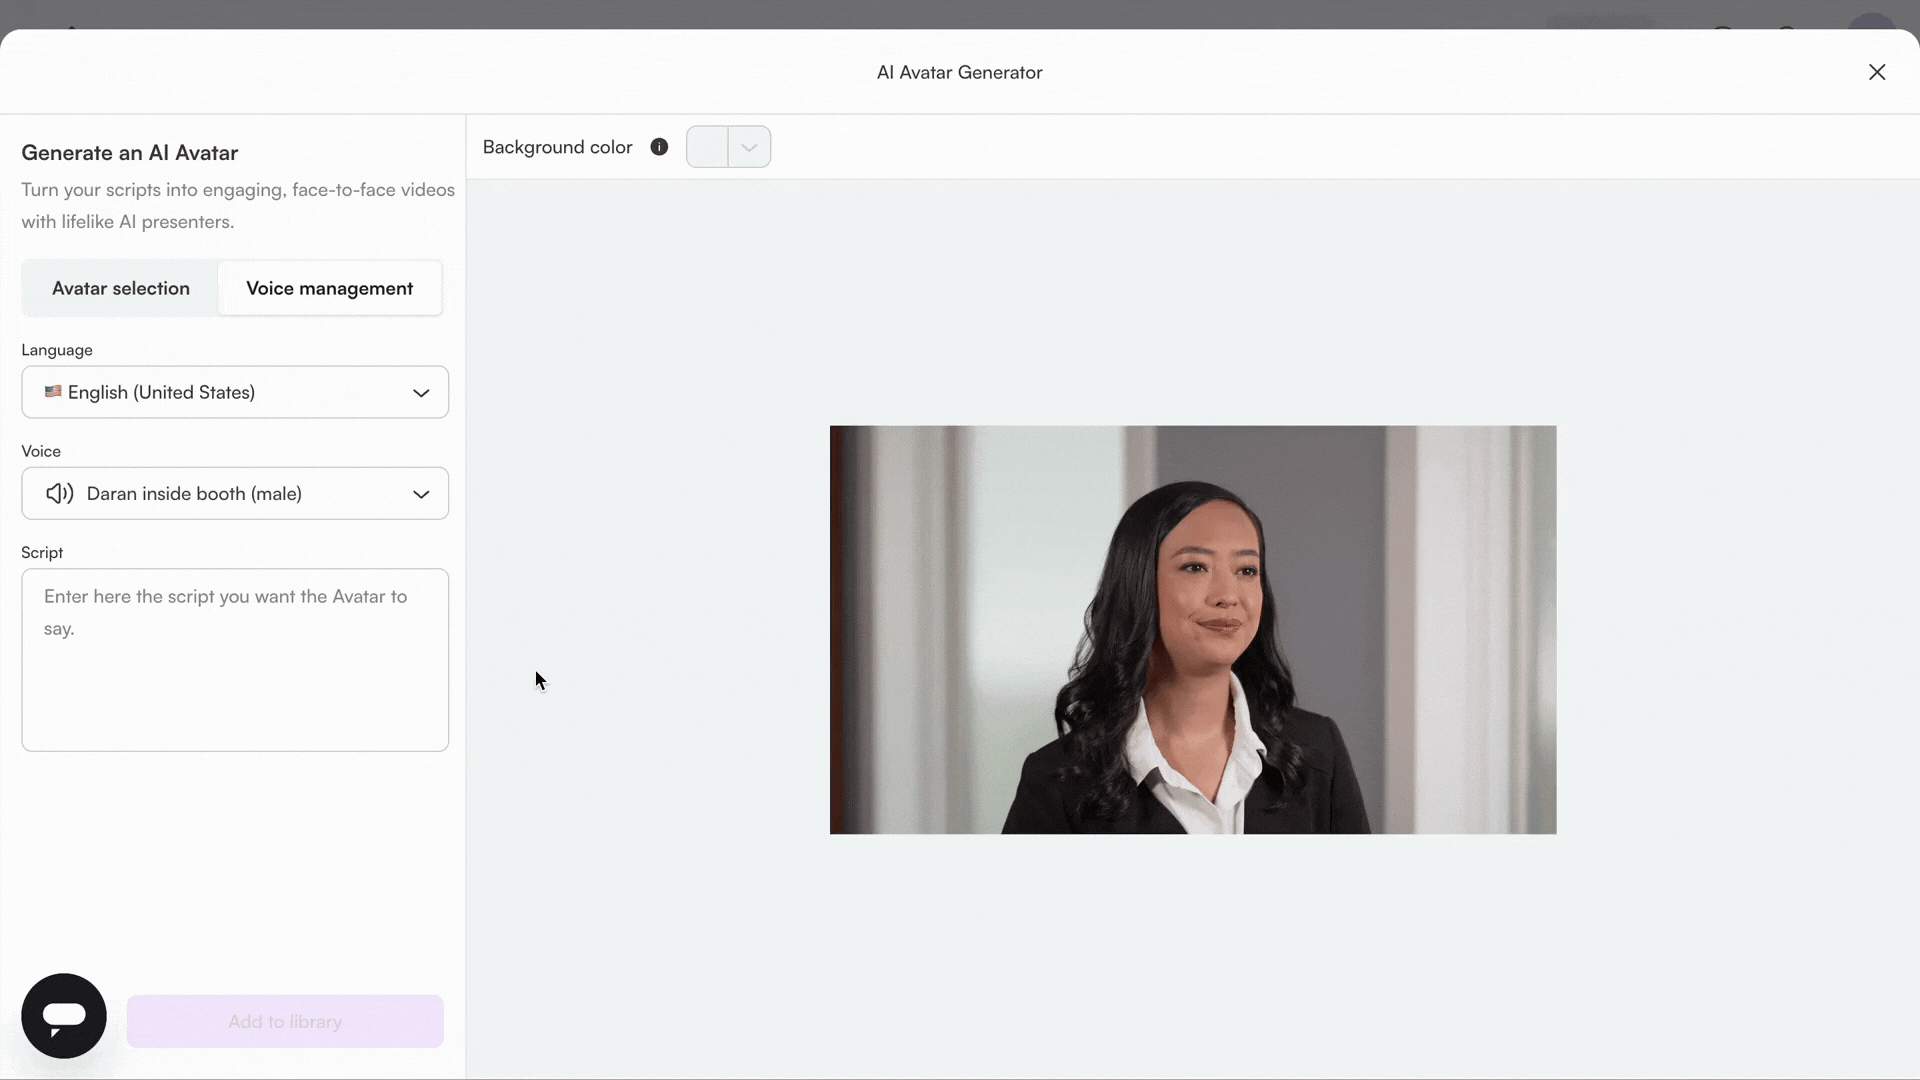Viewport: 1920px width, 1080px height.
Task: Play voice preview speaker icon
Action: 60,493
